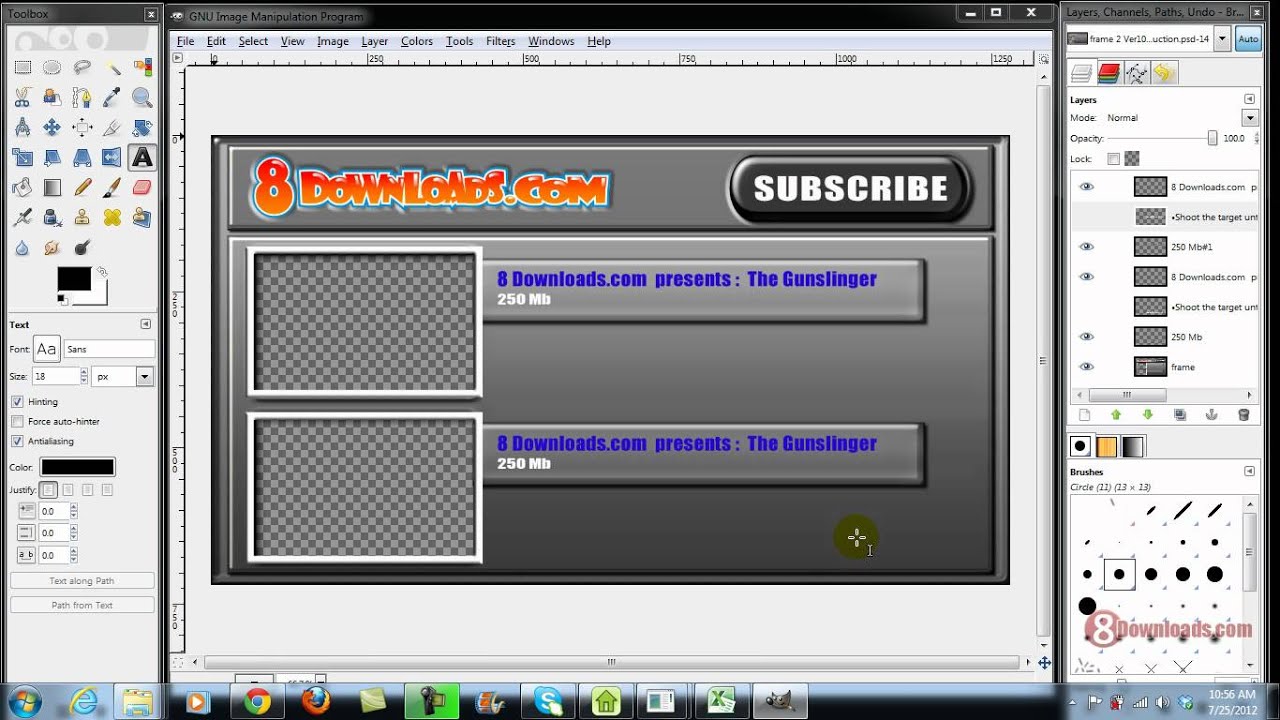Select the frame layer row

[x=1164, y=367]
